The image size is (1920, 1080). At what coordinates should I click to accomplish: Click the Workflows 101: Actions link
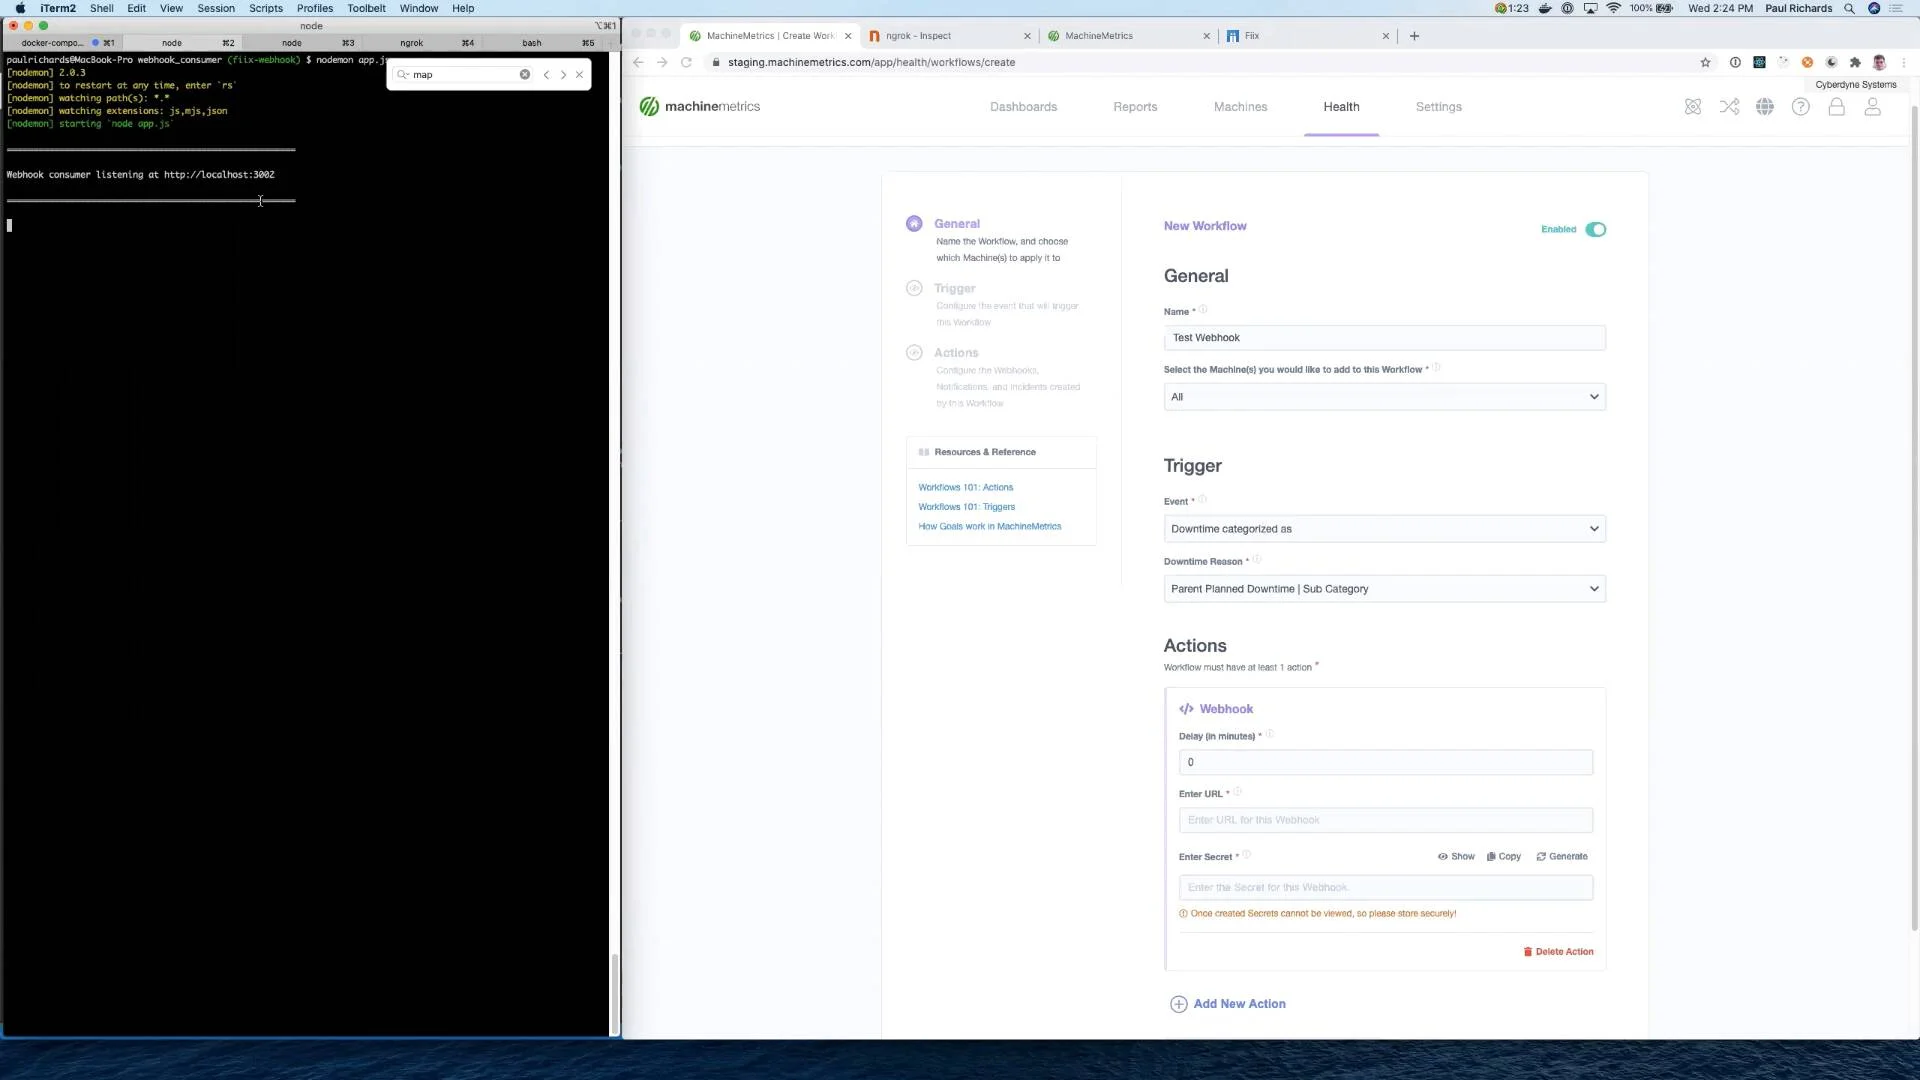point(965,487)
